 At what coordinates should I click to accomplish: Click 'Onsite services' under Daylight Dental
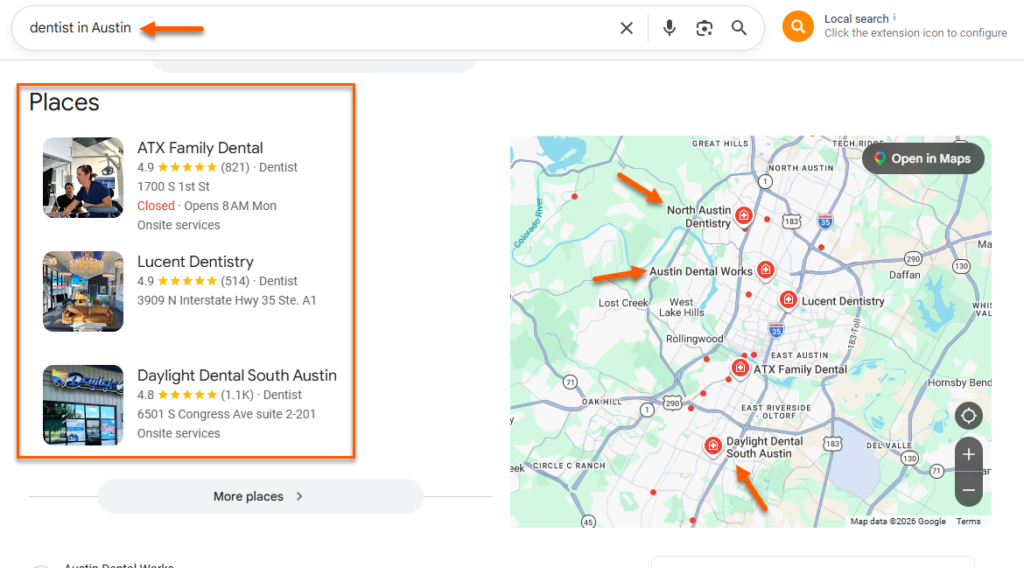178,434
